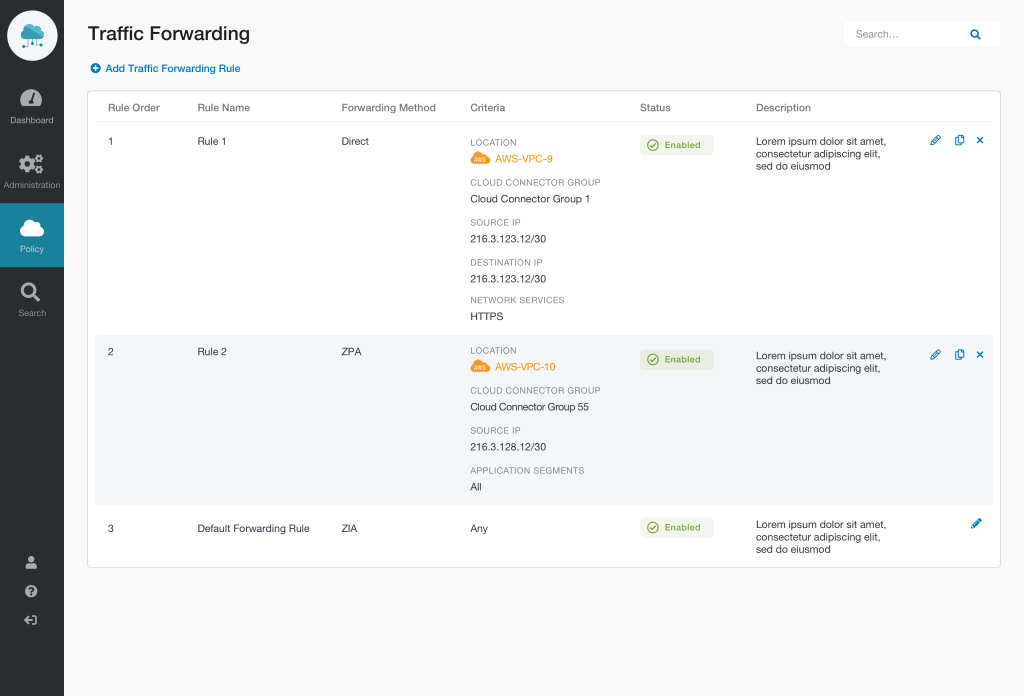Image resolution: width=1024 pixels, height=696 pixels.
Task: Open help via the question mark icon
Action: point(31,591)
